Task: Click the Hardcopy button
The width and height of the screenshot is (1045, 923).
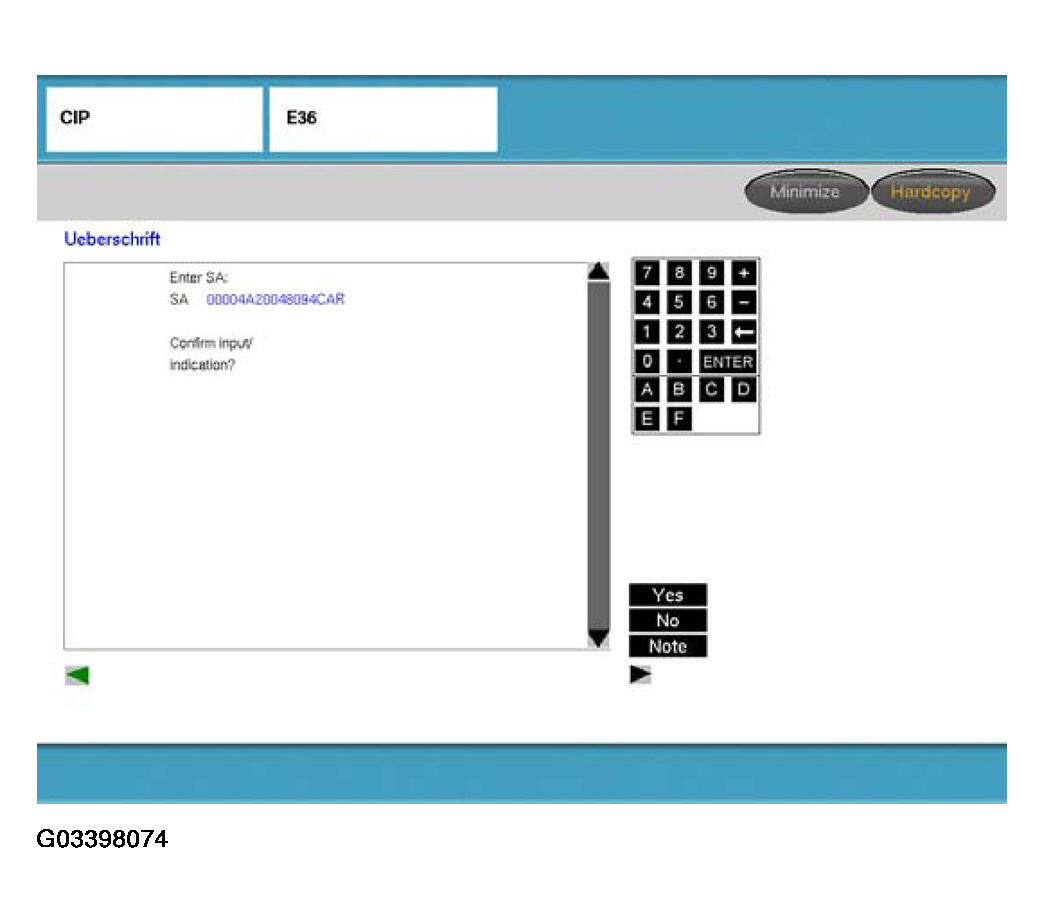Action: click(931, 192)
